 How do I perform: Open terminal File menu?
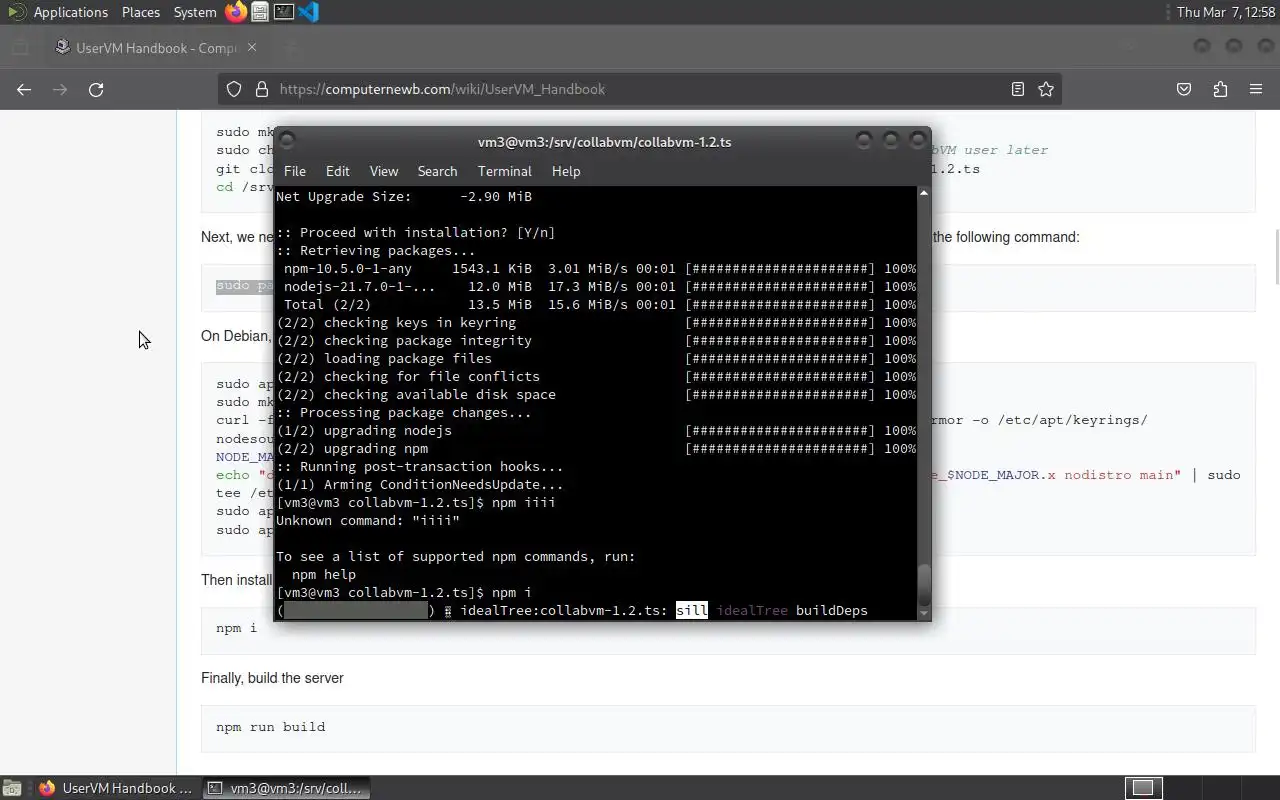295,171
